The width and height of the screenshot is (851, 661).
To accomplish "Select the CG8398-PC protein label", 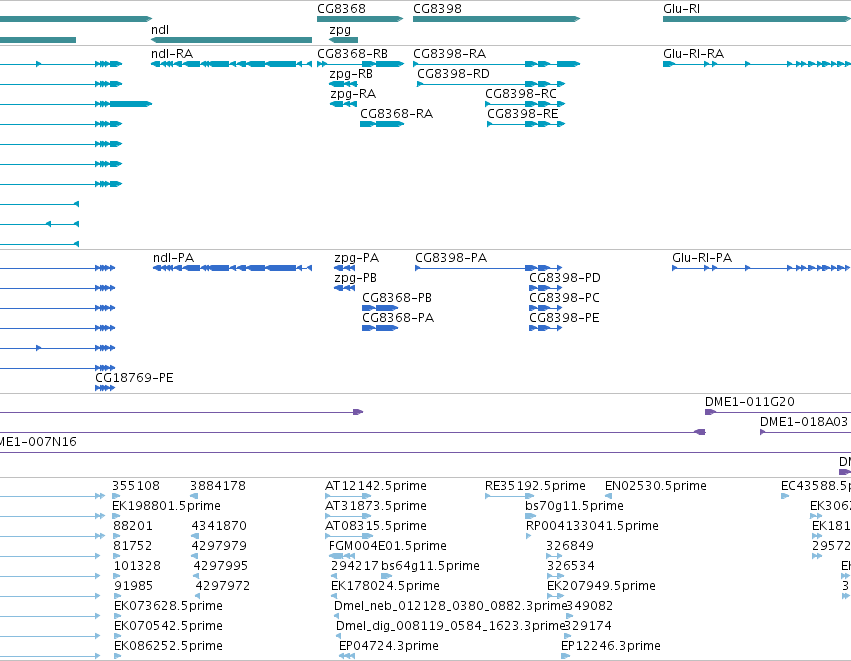I will 564,298.
